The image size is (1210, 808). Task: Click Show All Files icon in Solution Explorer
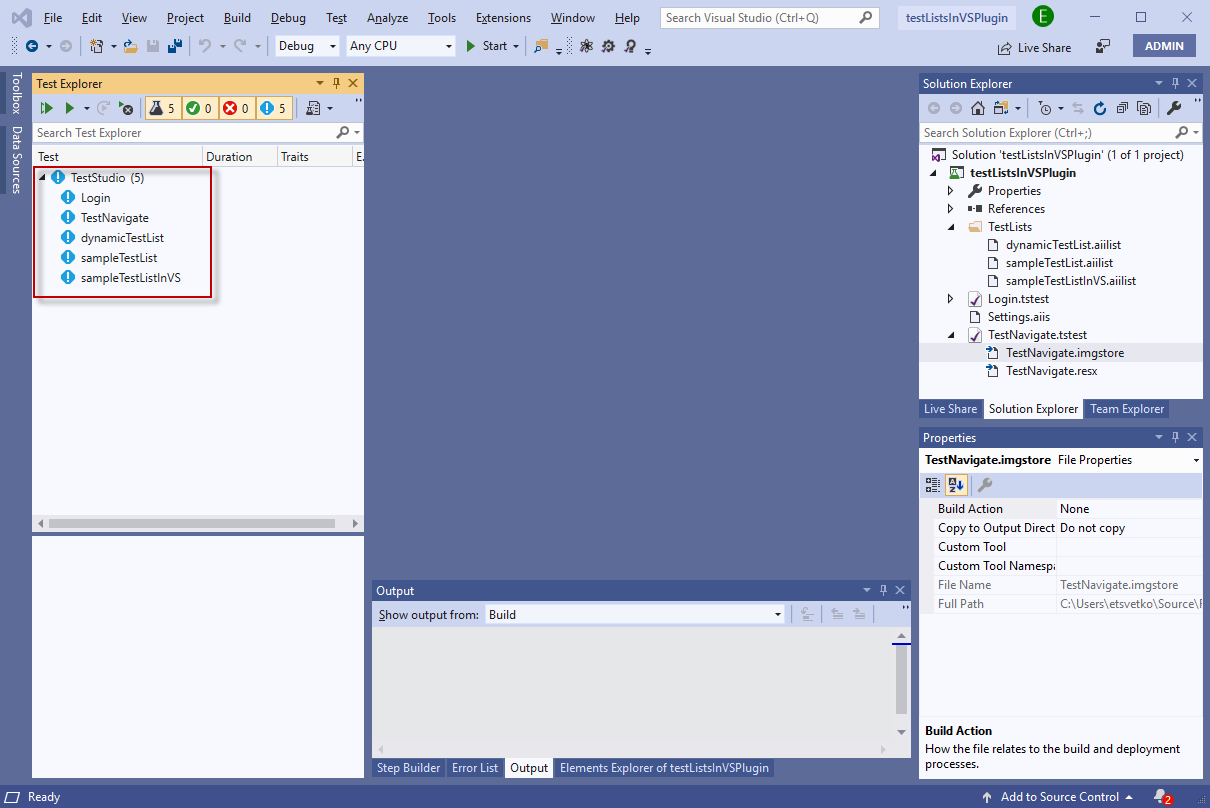[1144, 108]
